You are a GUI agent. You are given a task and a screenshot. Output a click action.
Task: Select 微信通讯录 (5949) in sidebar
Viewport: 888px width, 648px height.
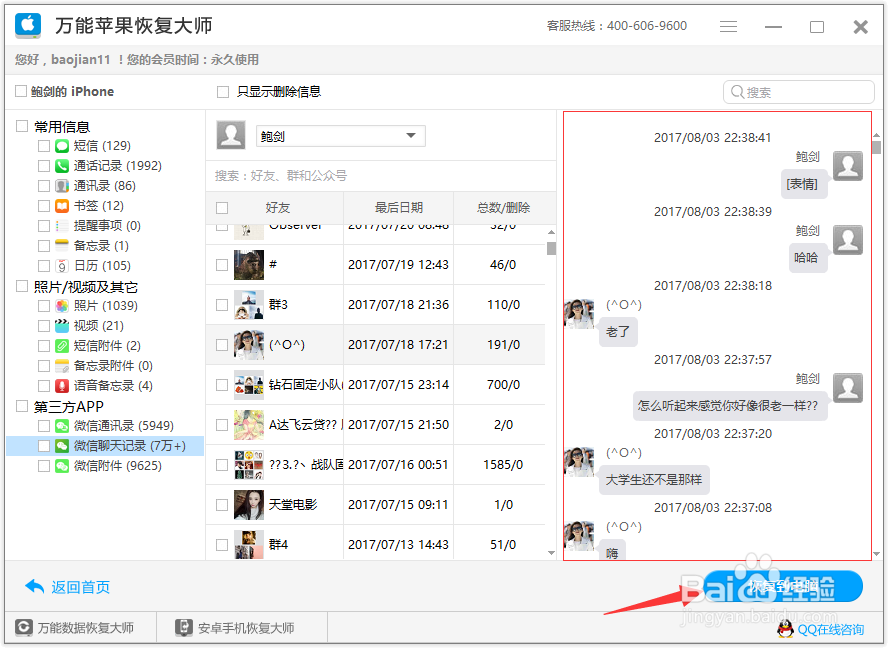click(x=123, y=426)
